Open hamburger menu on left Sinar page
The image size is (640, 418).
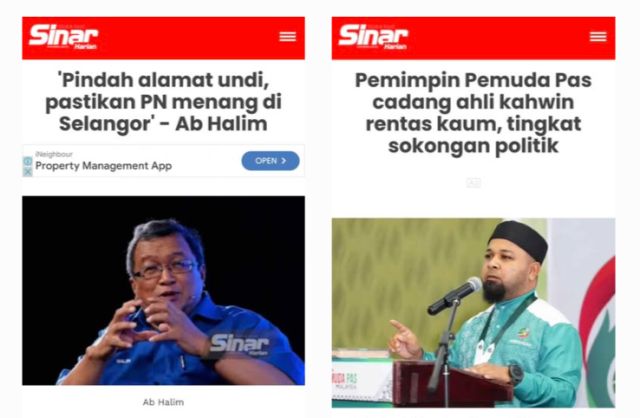[288, 37]
